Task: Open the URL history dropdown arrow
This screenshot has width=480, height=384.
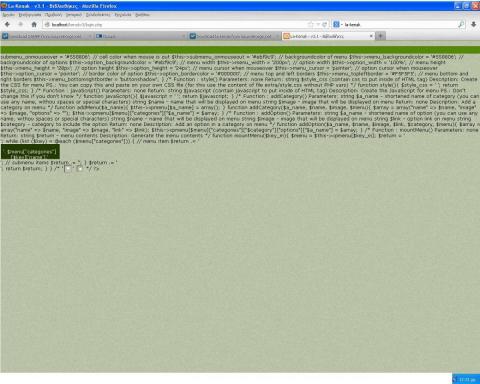Action: point(318,24)
